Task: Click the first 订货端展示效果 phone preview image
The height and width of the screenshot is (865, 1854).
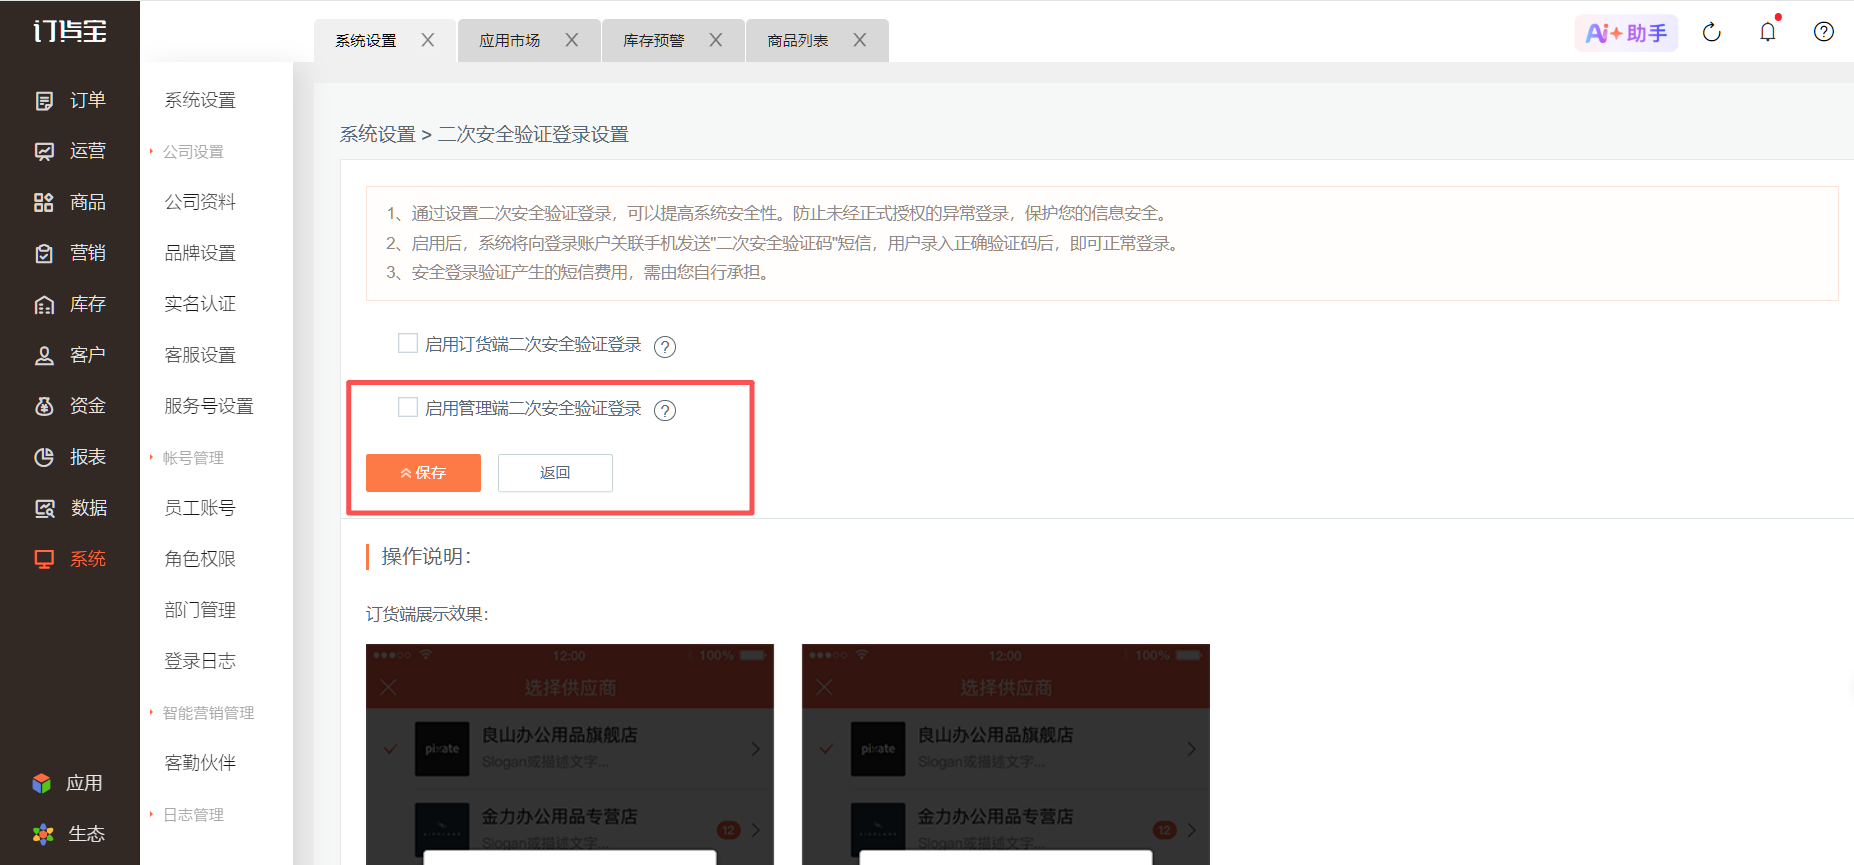Action: point(570,754)
